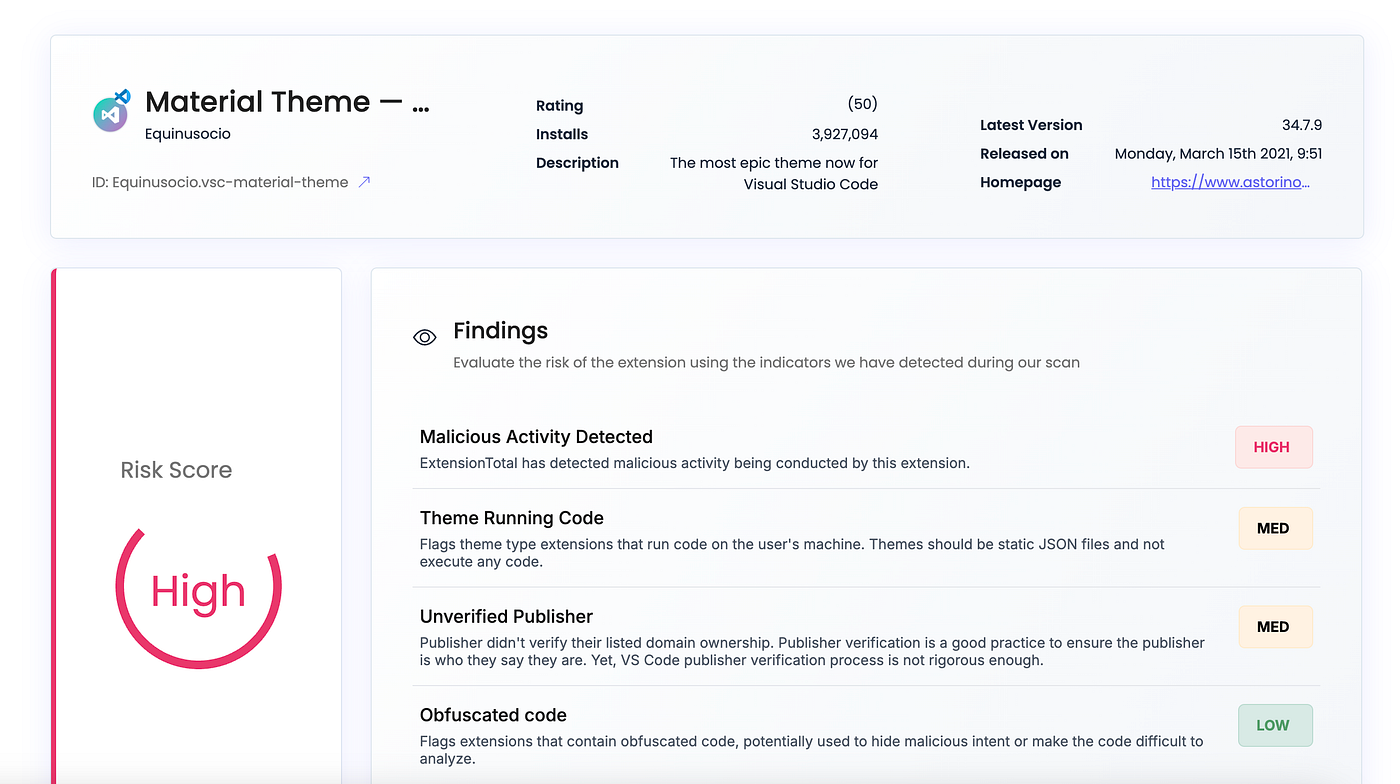The width and height of the screenshot is (1400, 784).
Task: Click the release date Monday, March 15th 2021
Action: 1219,154
